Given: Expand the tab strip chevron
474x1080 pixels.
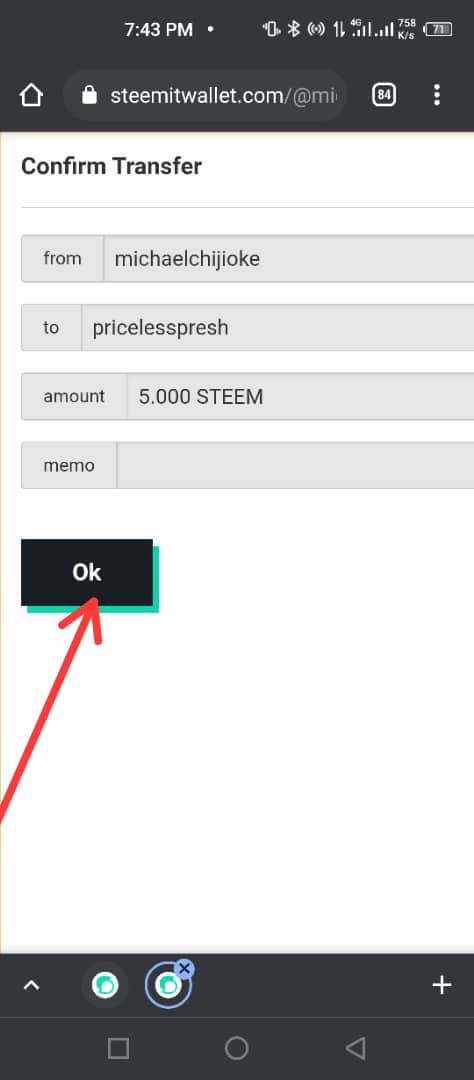Looking at the screenshot, I should click(x=31, y=986).
